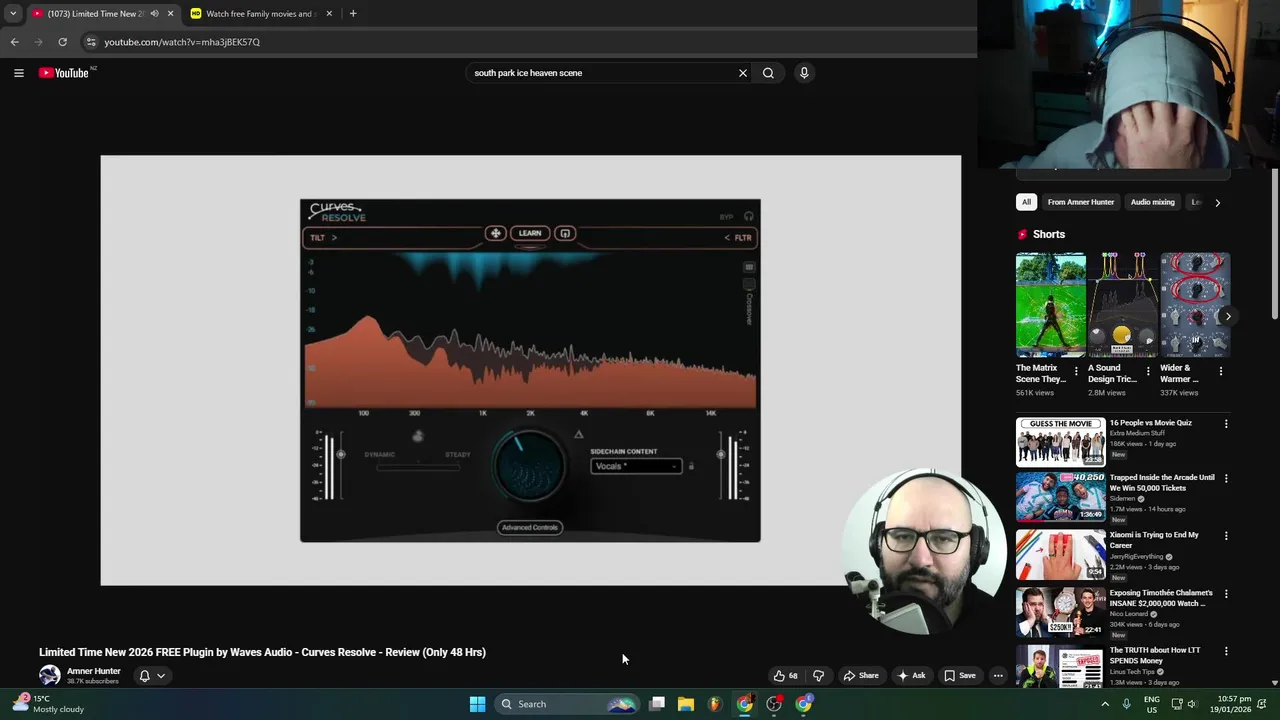This screenshot has width=1280, height=720.
Task: Open options for Wider & Warmer short
Action: click(x=1220, y=371)
